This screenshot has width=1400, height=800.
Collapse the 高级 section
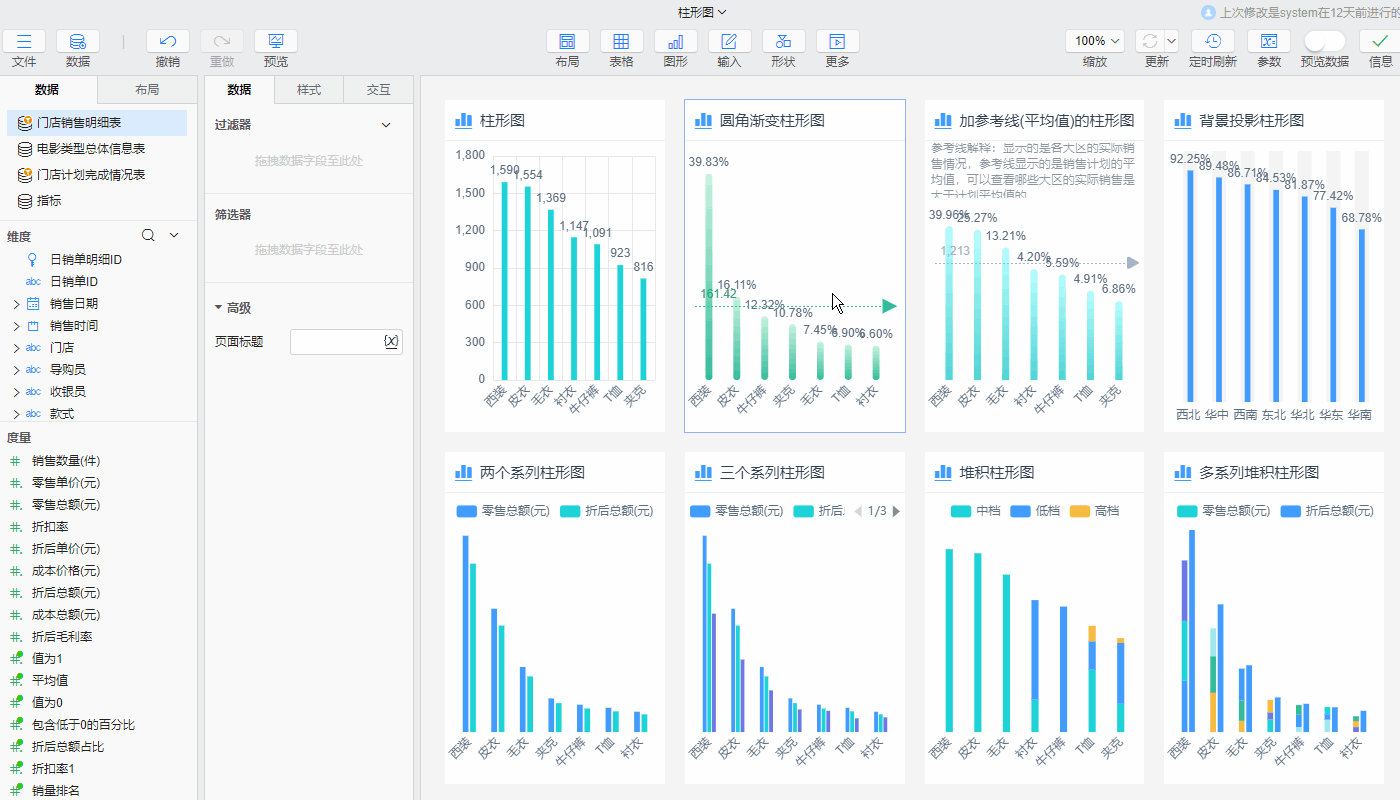219,308
